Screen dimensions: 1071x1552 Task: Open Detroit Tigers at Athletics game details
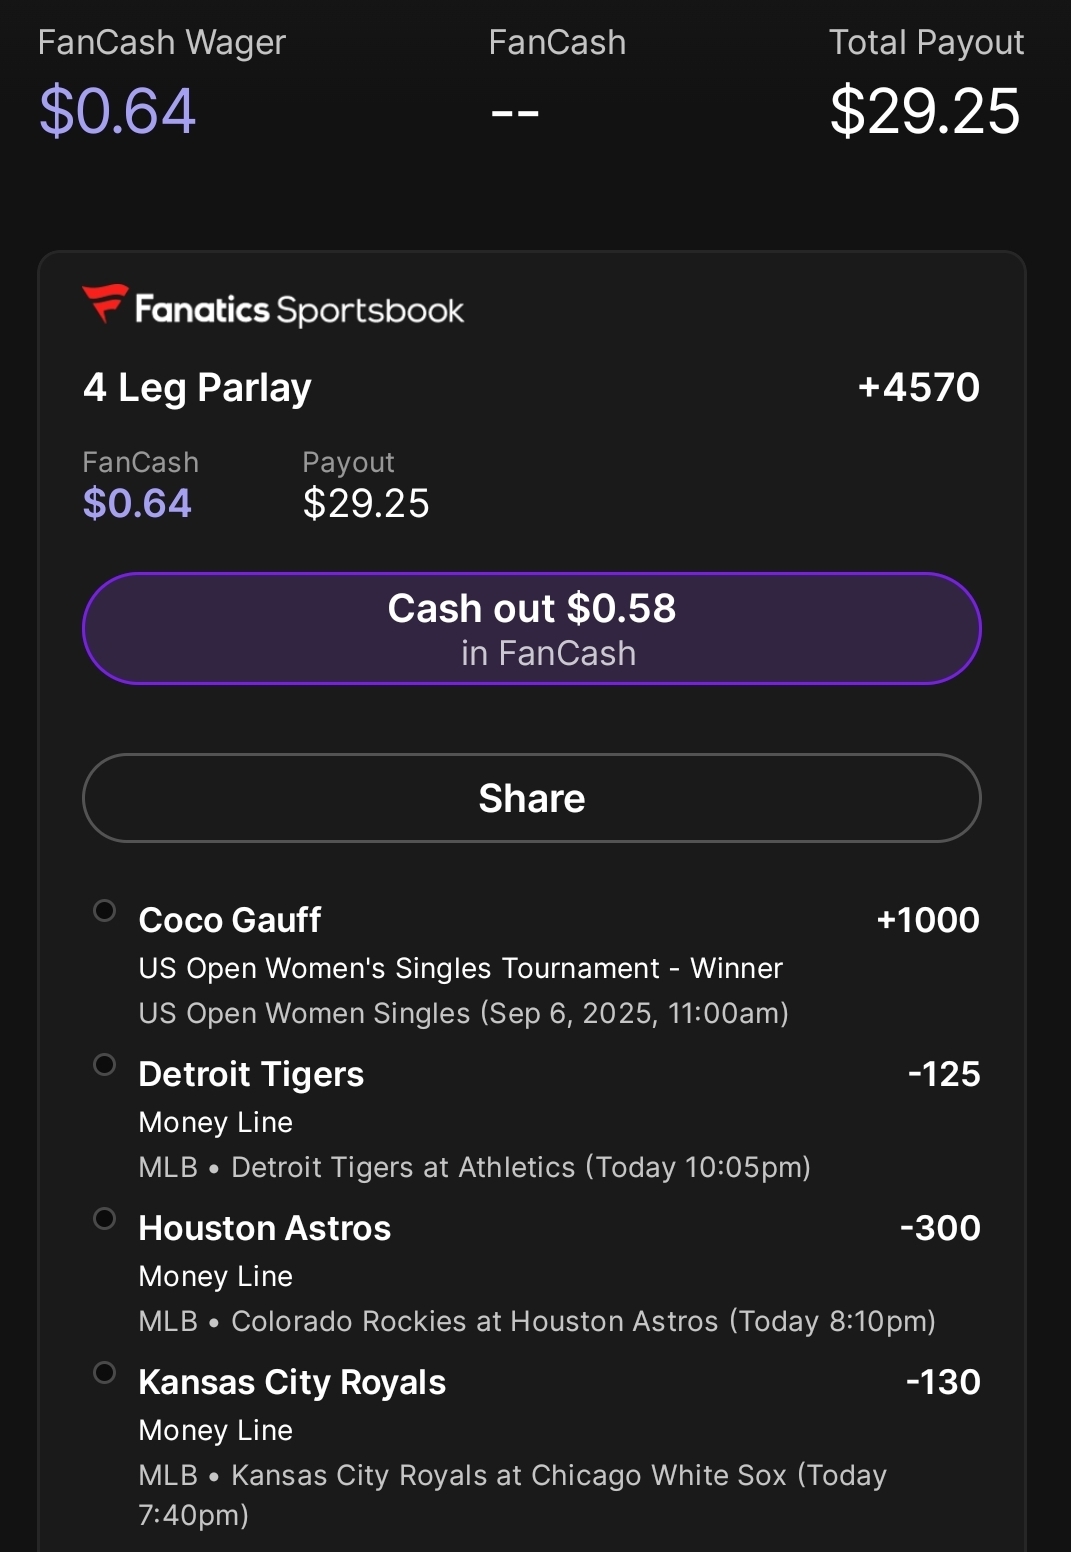pos(475,1167)
